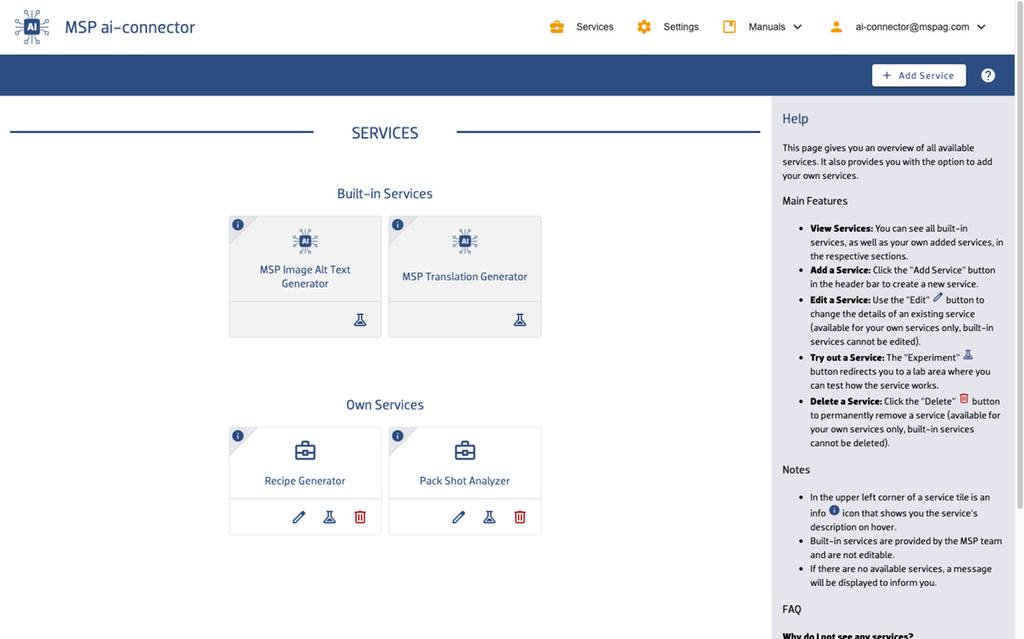1024x639 pixels.
Task: Expand the Manuals dropdown menu
Action: point(763,27)
